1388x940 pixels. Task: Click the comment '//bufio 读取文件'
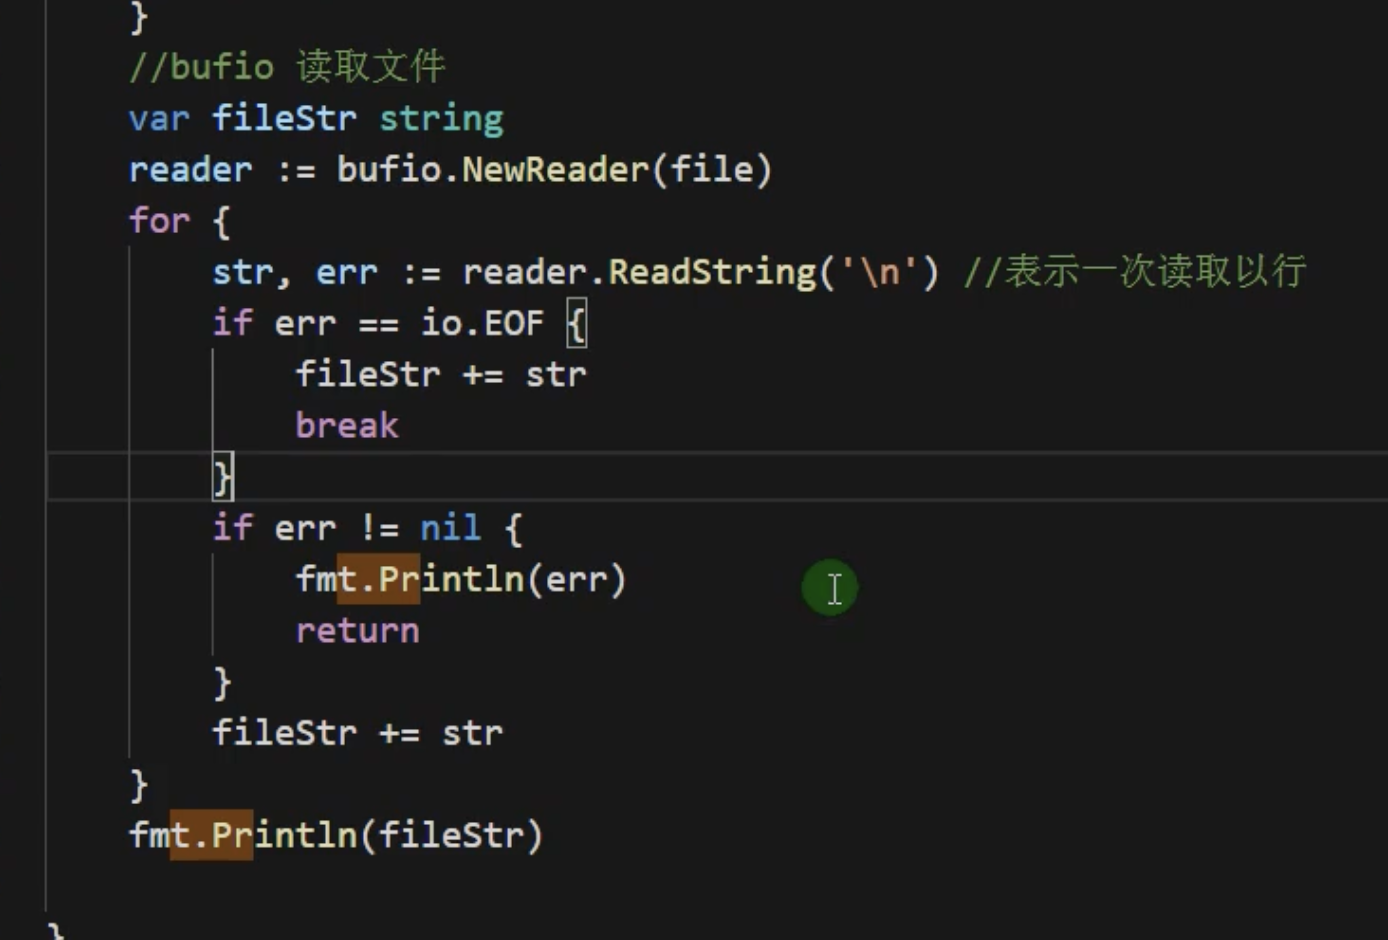tap(287, 67)
